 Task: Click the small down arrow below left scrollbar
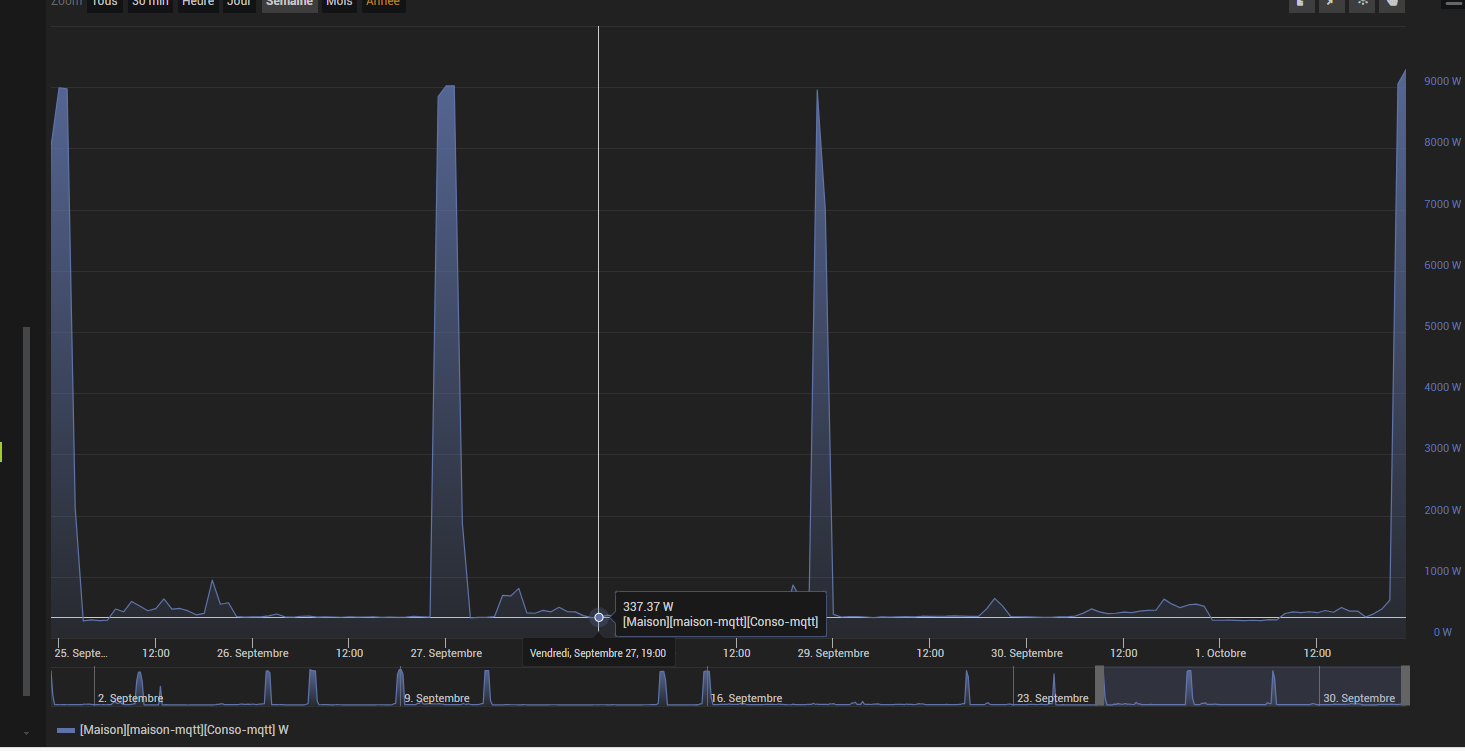click(27, 733)
